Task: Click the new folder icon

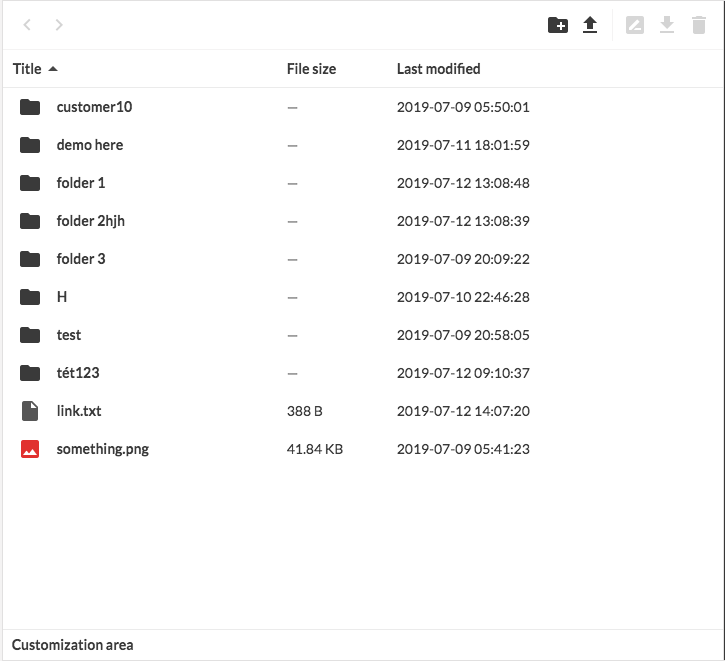Action: [558, 25]
